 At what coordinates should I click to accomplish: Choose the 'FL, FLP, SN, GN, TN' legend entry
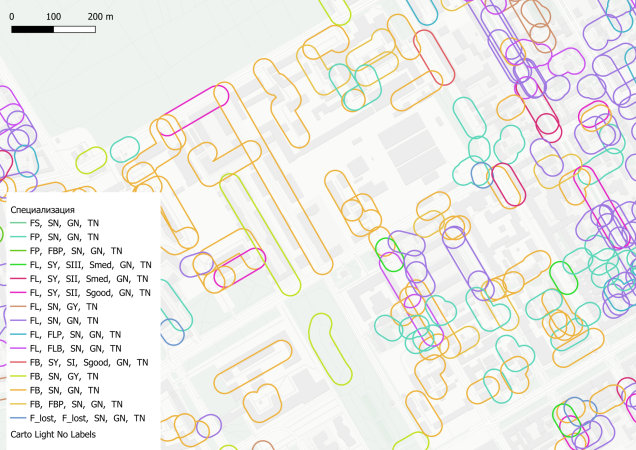[76, 334]
